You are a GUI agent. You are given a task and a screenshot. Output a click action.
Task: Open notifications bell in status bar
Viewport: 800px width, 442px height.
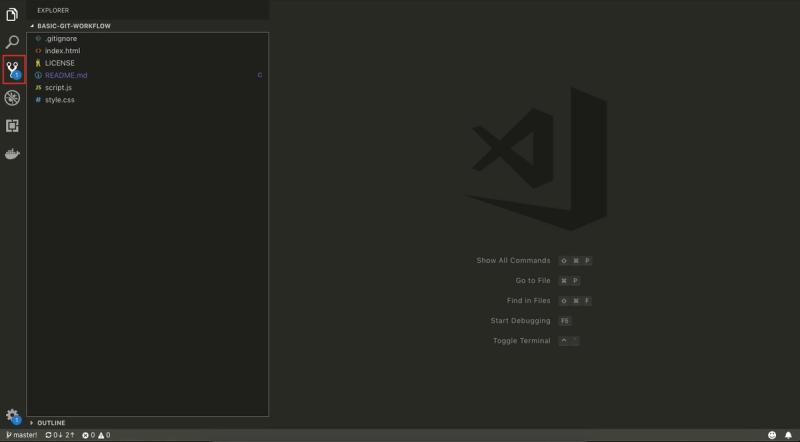tap(788, 435)
